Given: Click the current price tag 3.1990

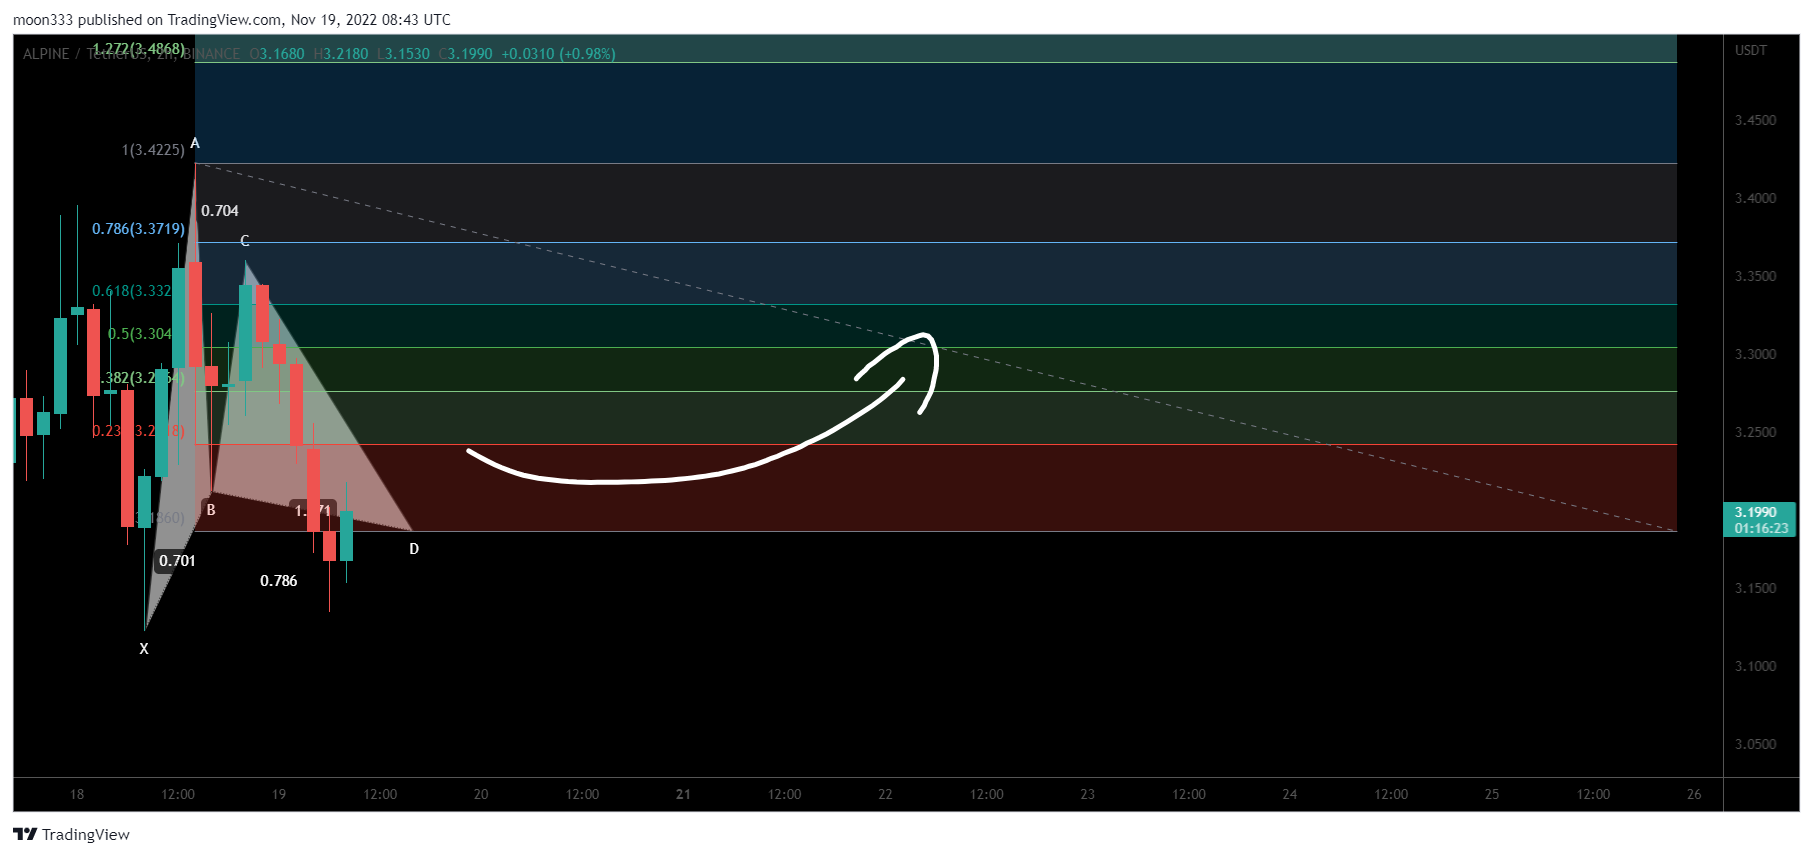Looking at the screenshot, I should 1755,512.
